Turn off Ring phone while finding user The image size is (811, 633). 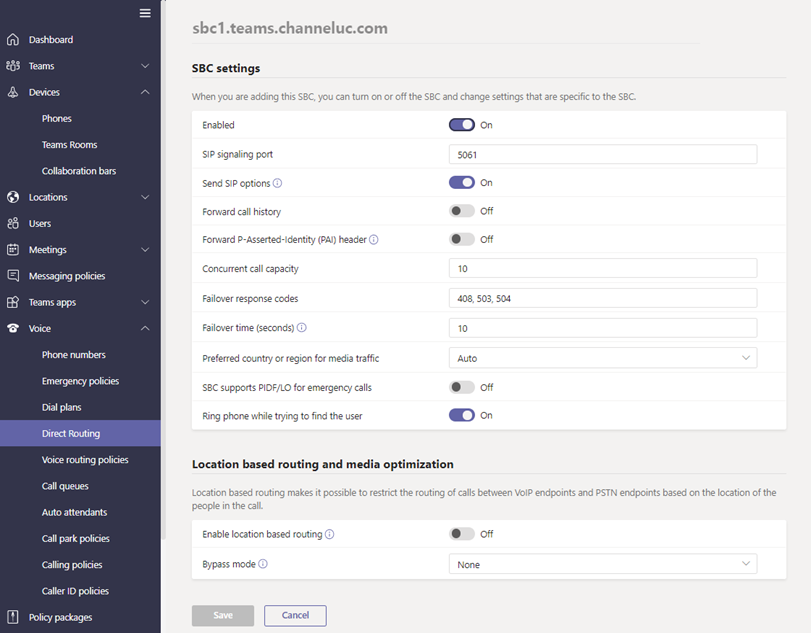click(461, 415)
